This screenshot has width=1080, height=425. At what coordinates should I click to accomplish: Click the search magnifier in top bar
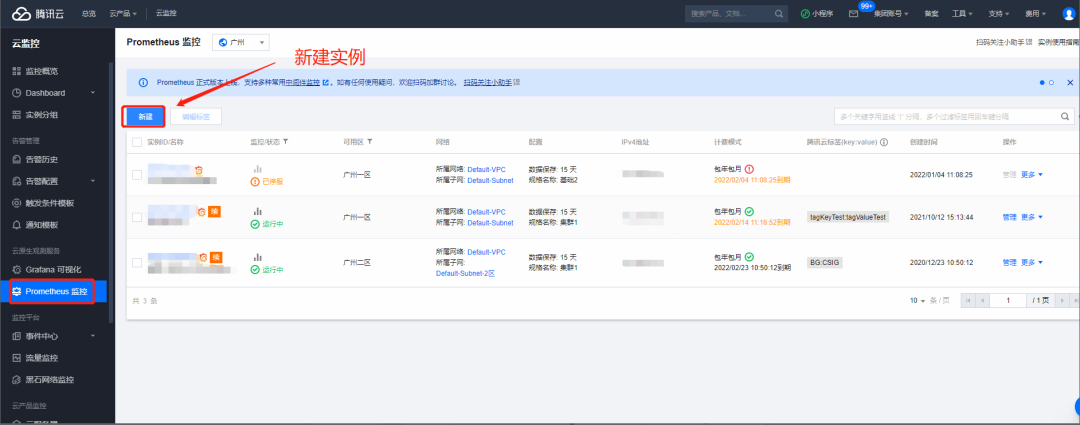pos(779,14)
